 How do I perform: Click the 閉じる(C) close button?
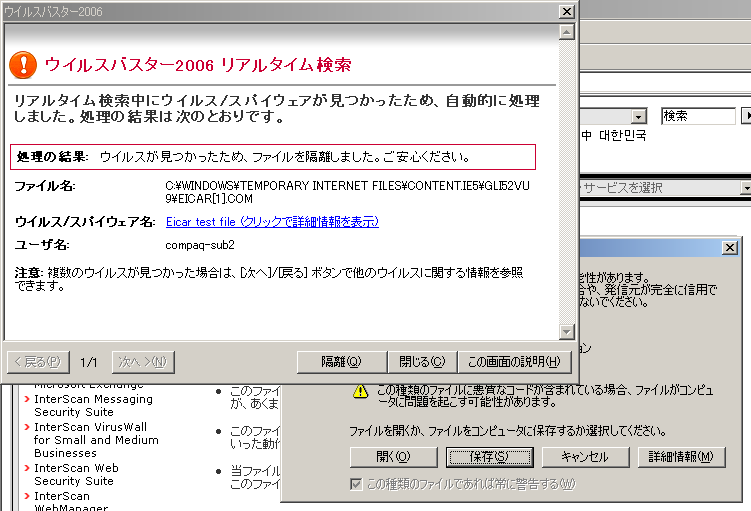coord(422,362)
